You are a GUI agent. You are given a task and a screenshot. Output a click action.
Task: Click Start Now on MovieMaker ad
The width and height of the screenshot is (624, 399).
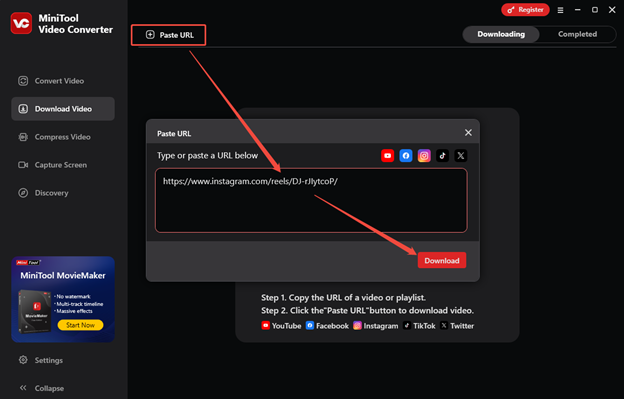[80, 325]
